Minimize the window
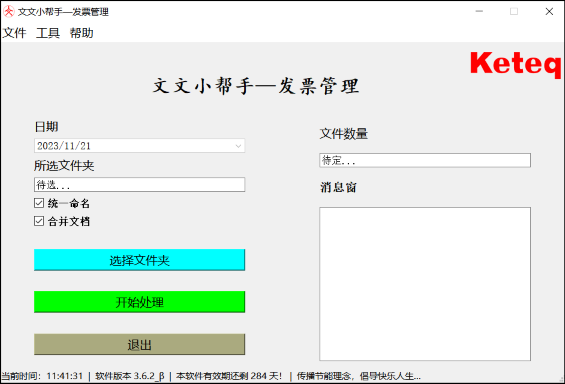565x384 pixels. [x=479, y=12]
